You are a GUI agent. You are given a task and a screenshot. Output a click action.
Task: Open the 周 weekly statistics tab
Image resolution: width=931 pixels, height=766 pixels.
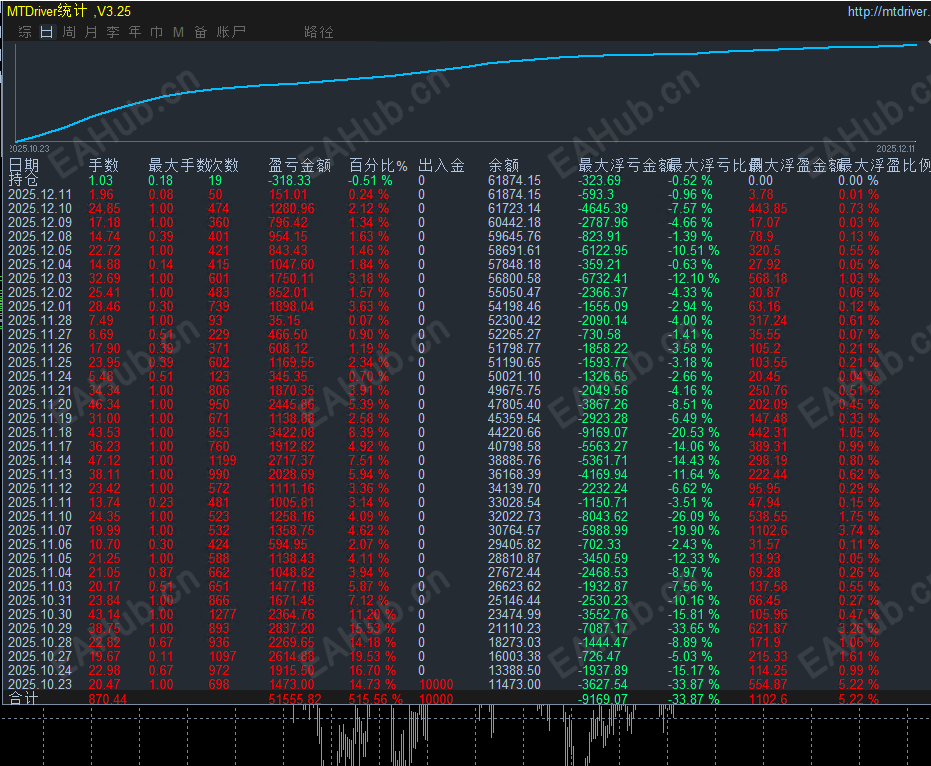click(x=69, y=32)
